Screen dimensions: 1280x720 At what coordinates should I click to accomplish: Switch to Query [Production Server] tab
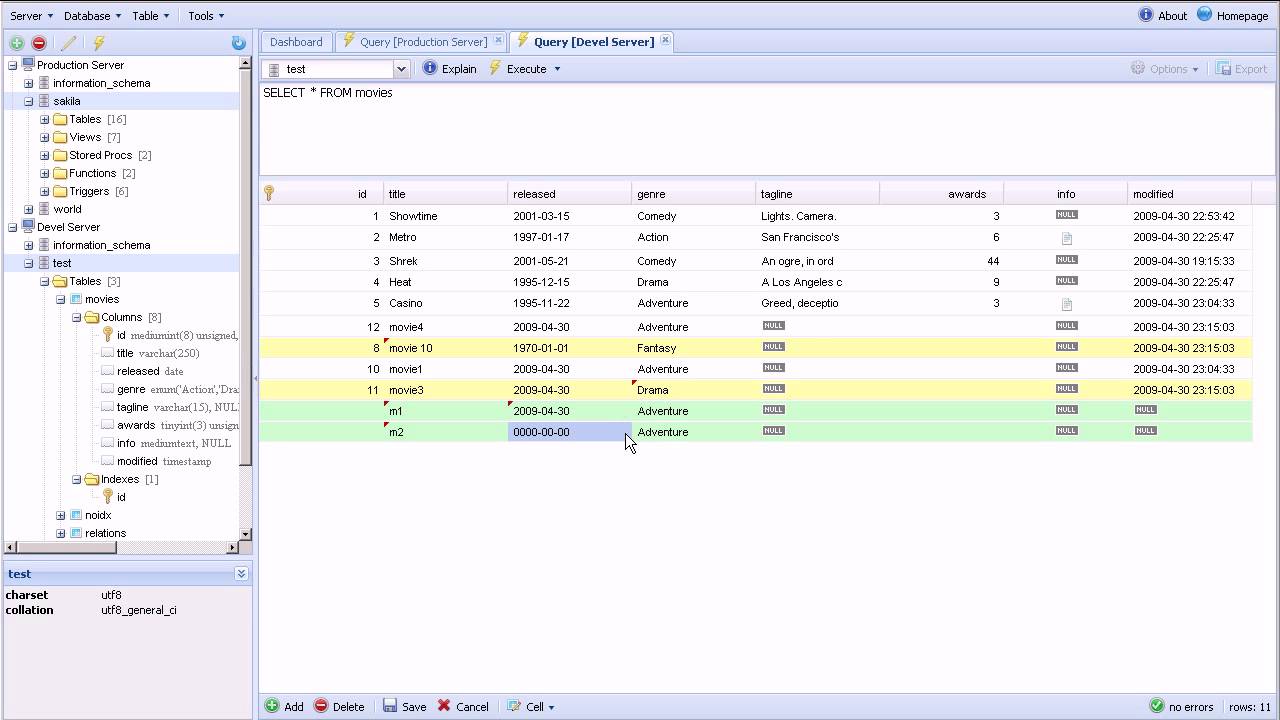coord(424,42)
